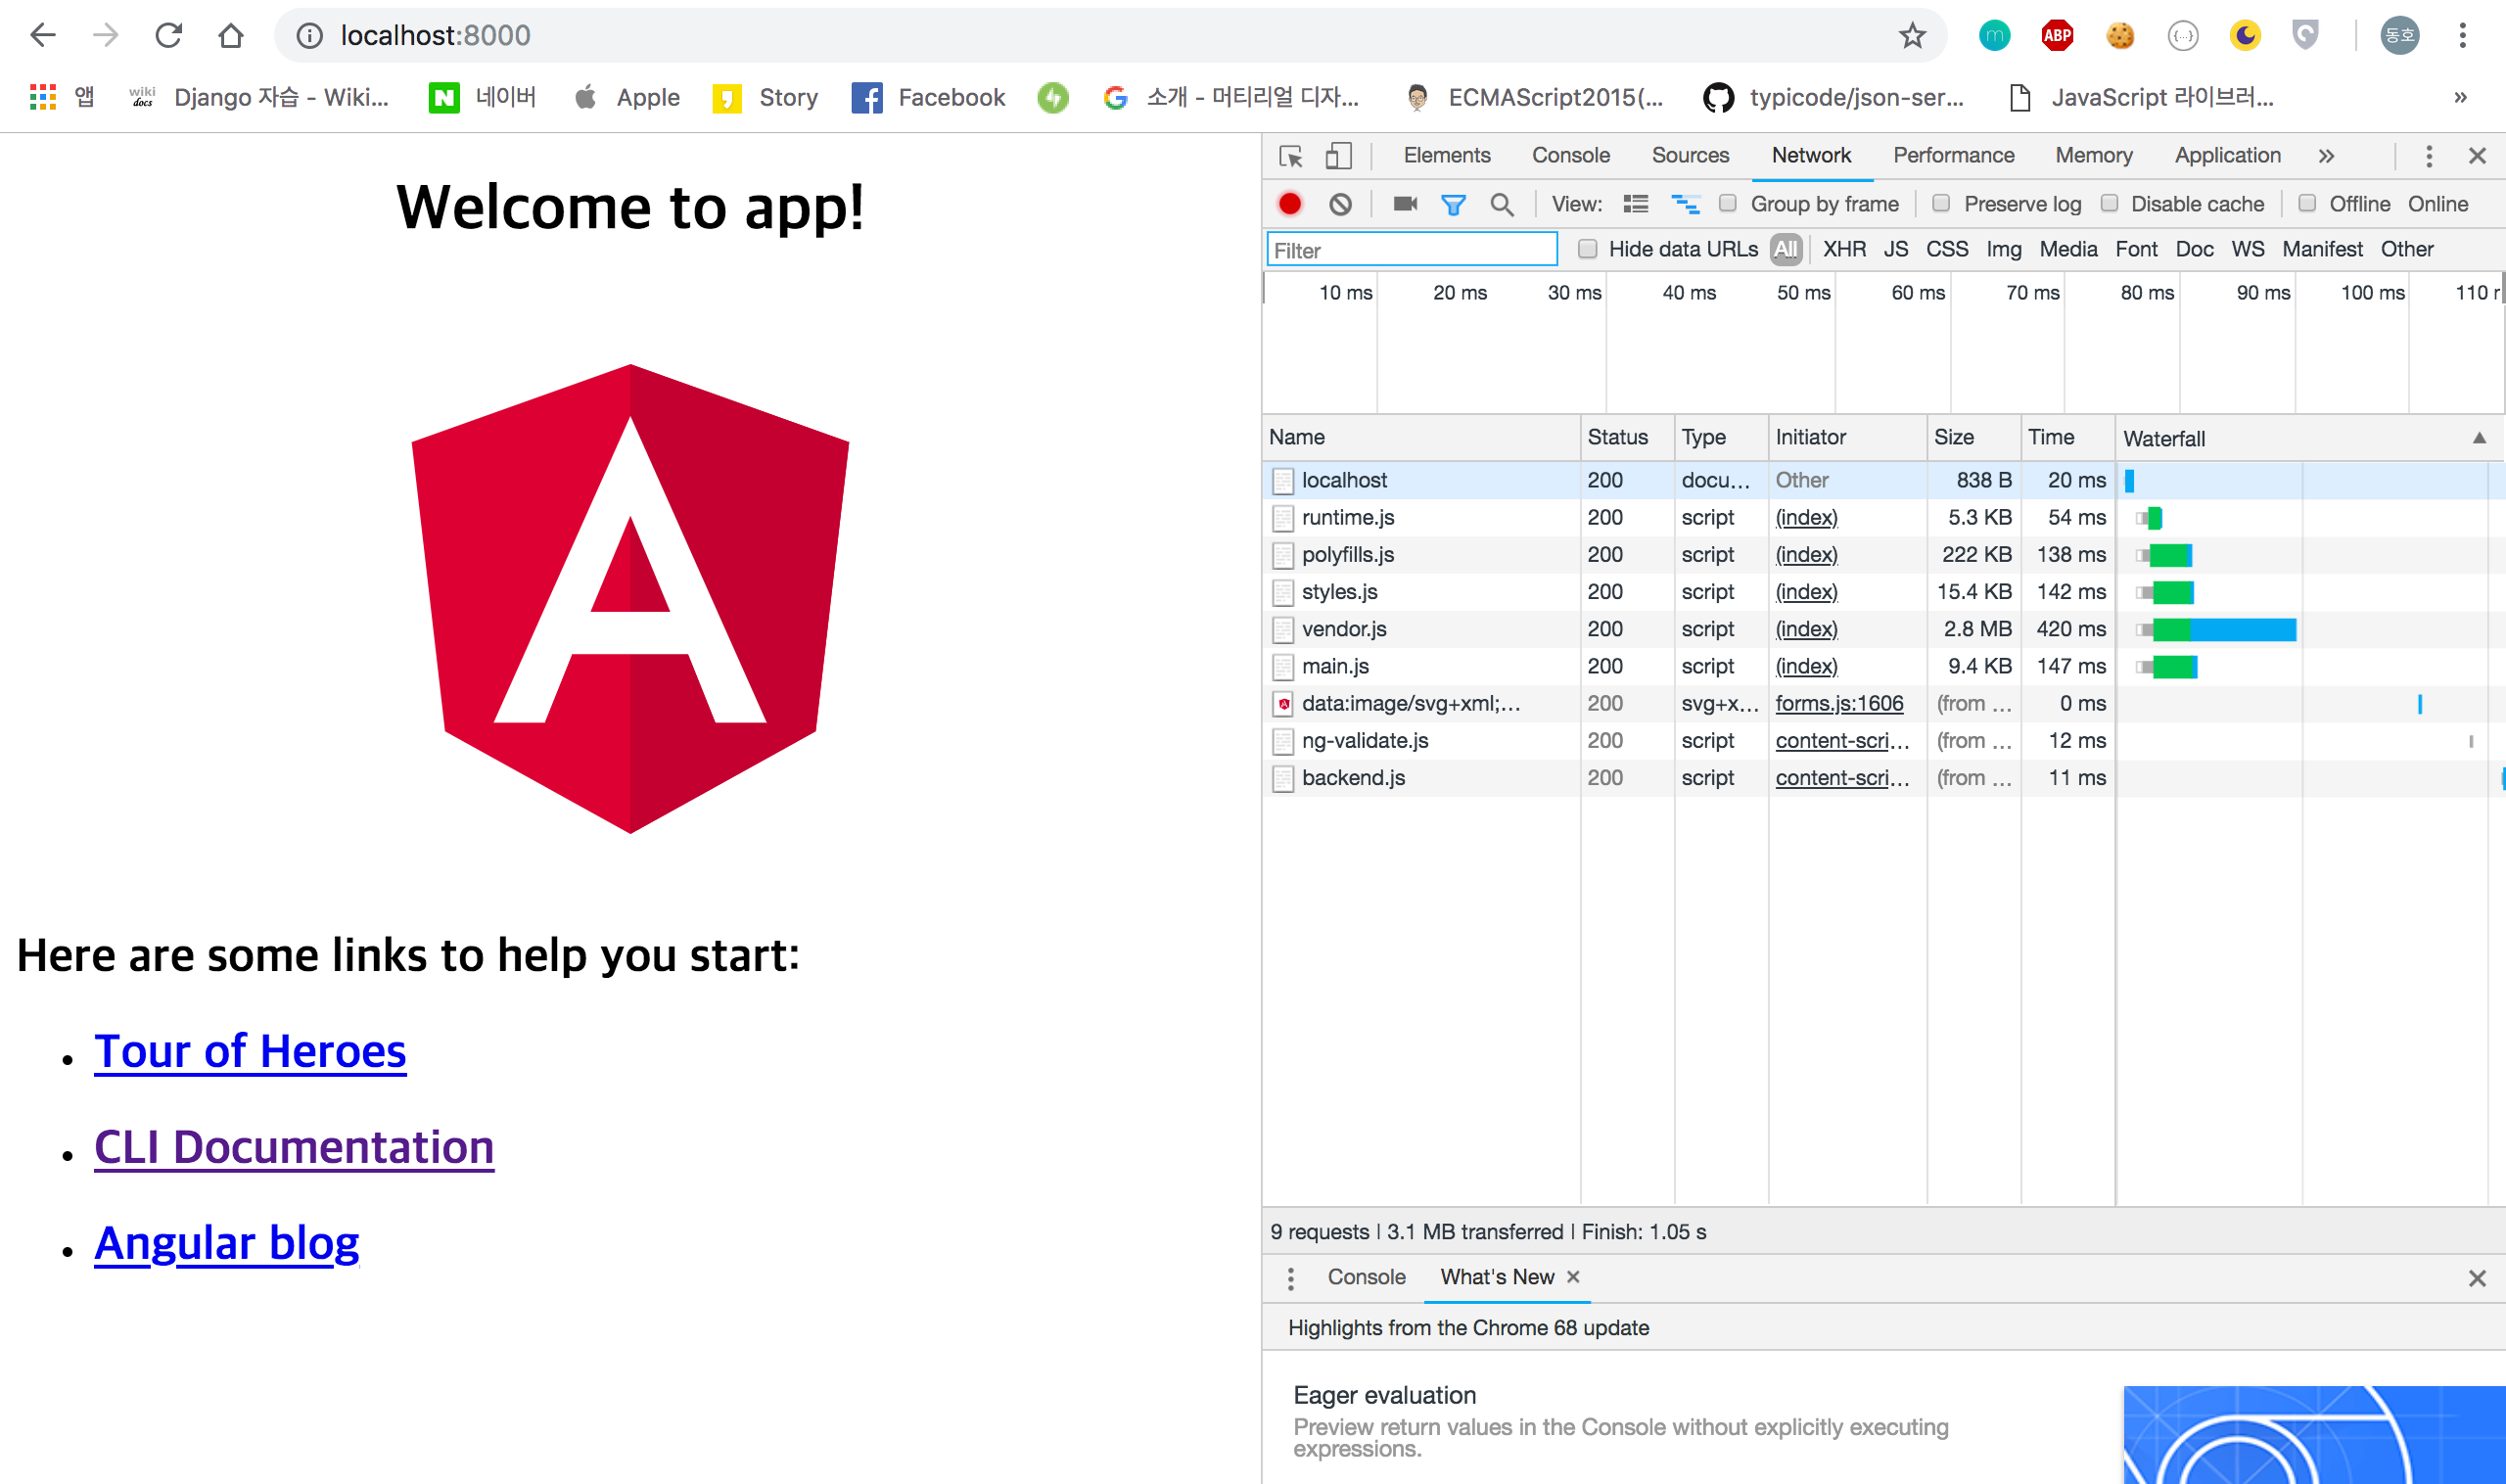Image resolution: width=2506 pixels, height=1484 pixels.
Task: Click inside the network Filter field
Action: [1412, 250]
